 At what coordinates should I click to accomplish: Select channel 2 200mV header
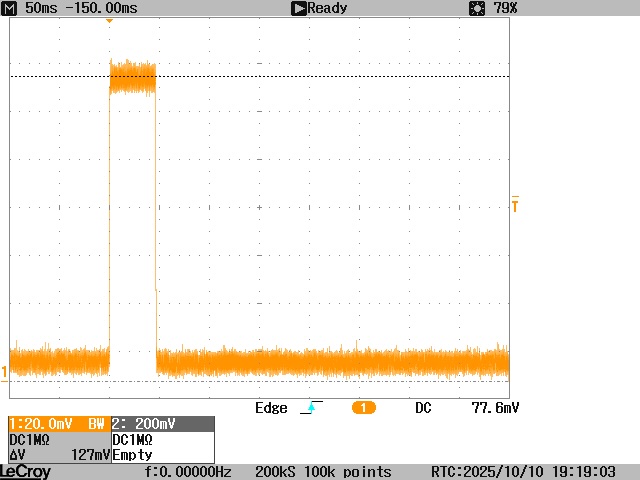(x=142, y=424)
